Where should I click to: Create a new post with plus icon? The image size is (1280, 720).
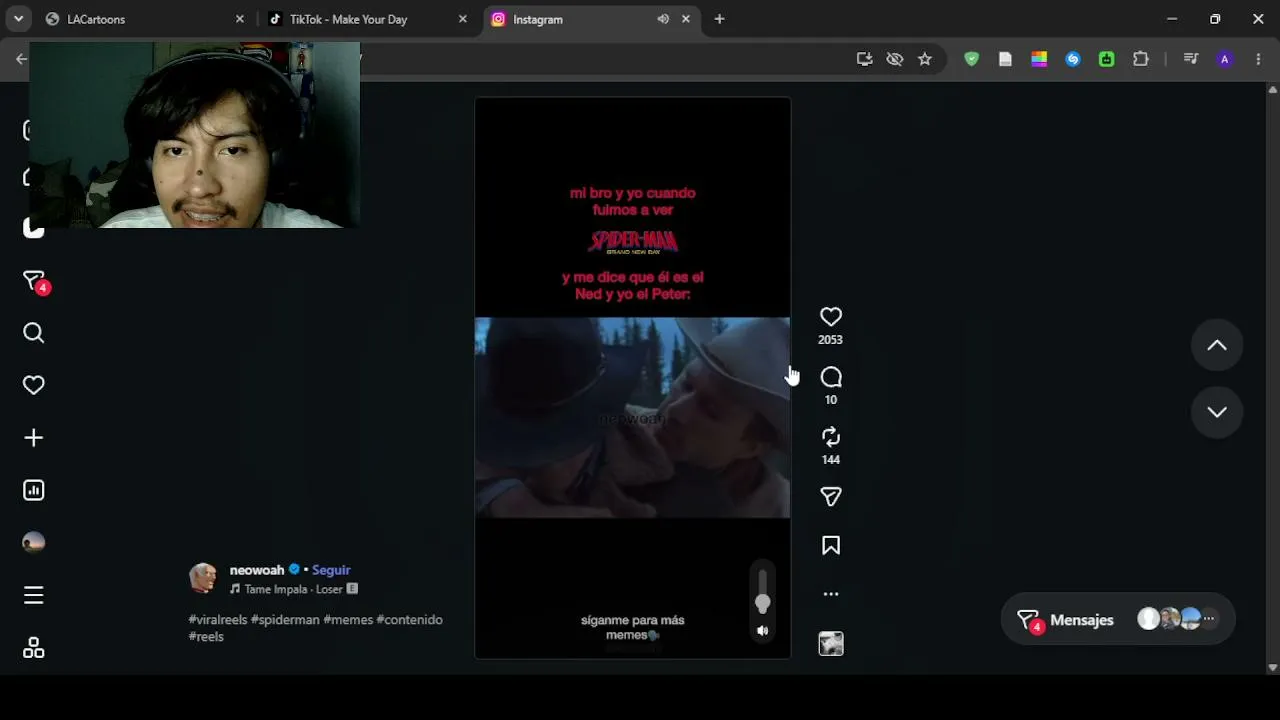coord(34,438)
